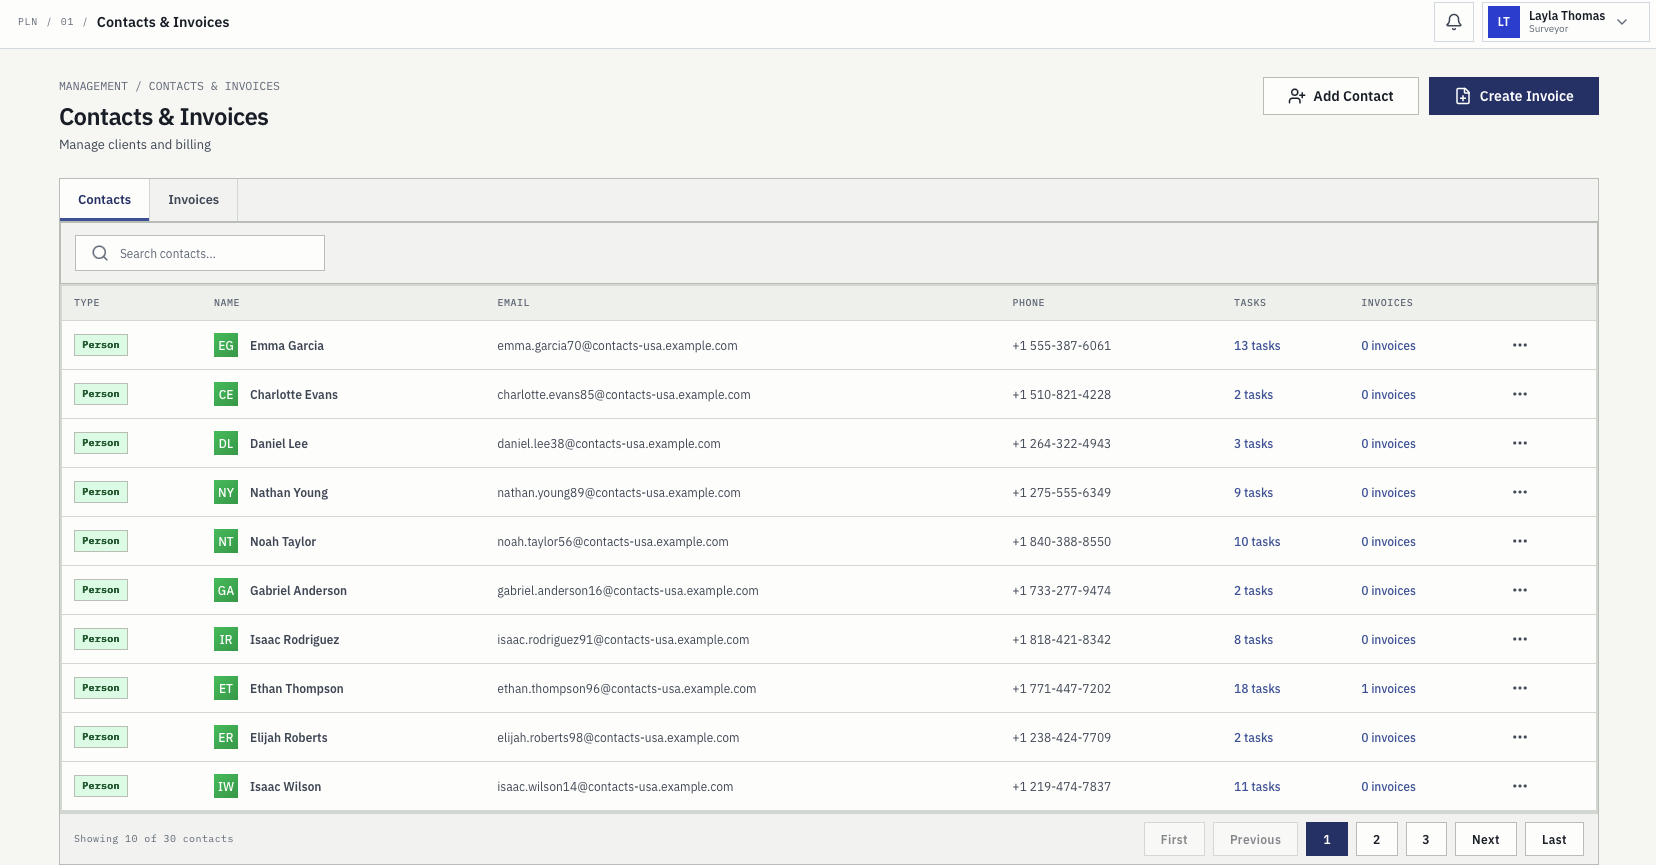Go to page 3 of contacts
Image resolution: width=1656 pixels, height=865 pixels.
click(1426, 839)
